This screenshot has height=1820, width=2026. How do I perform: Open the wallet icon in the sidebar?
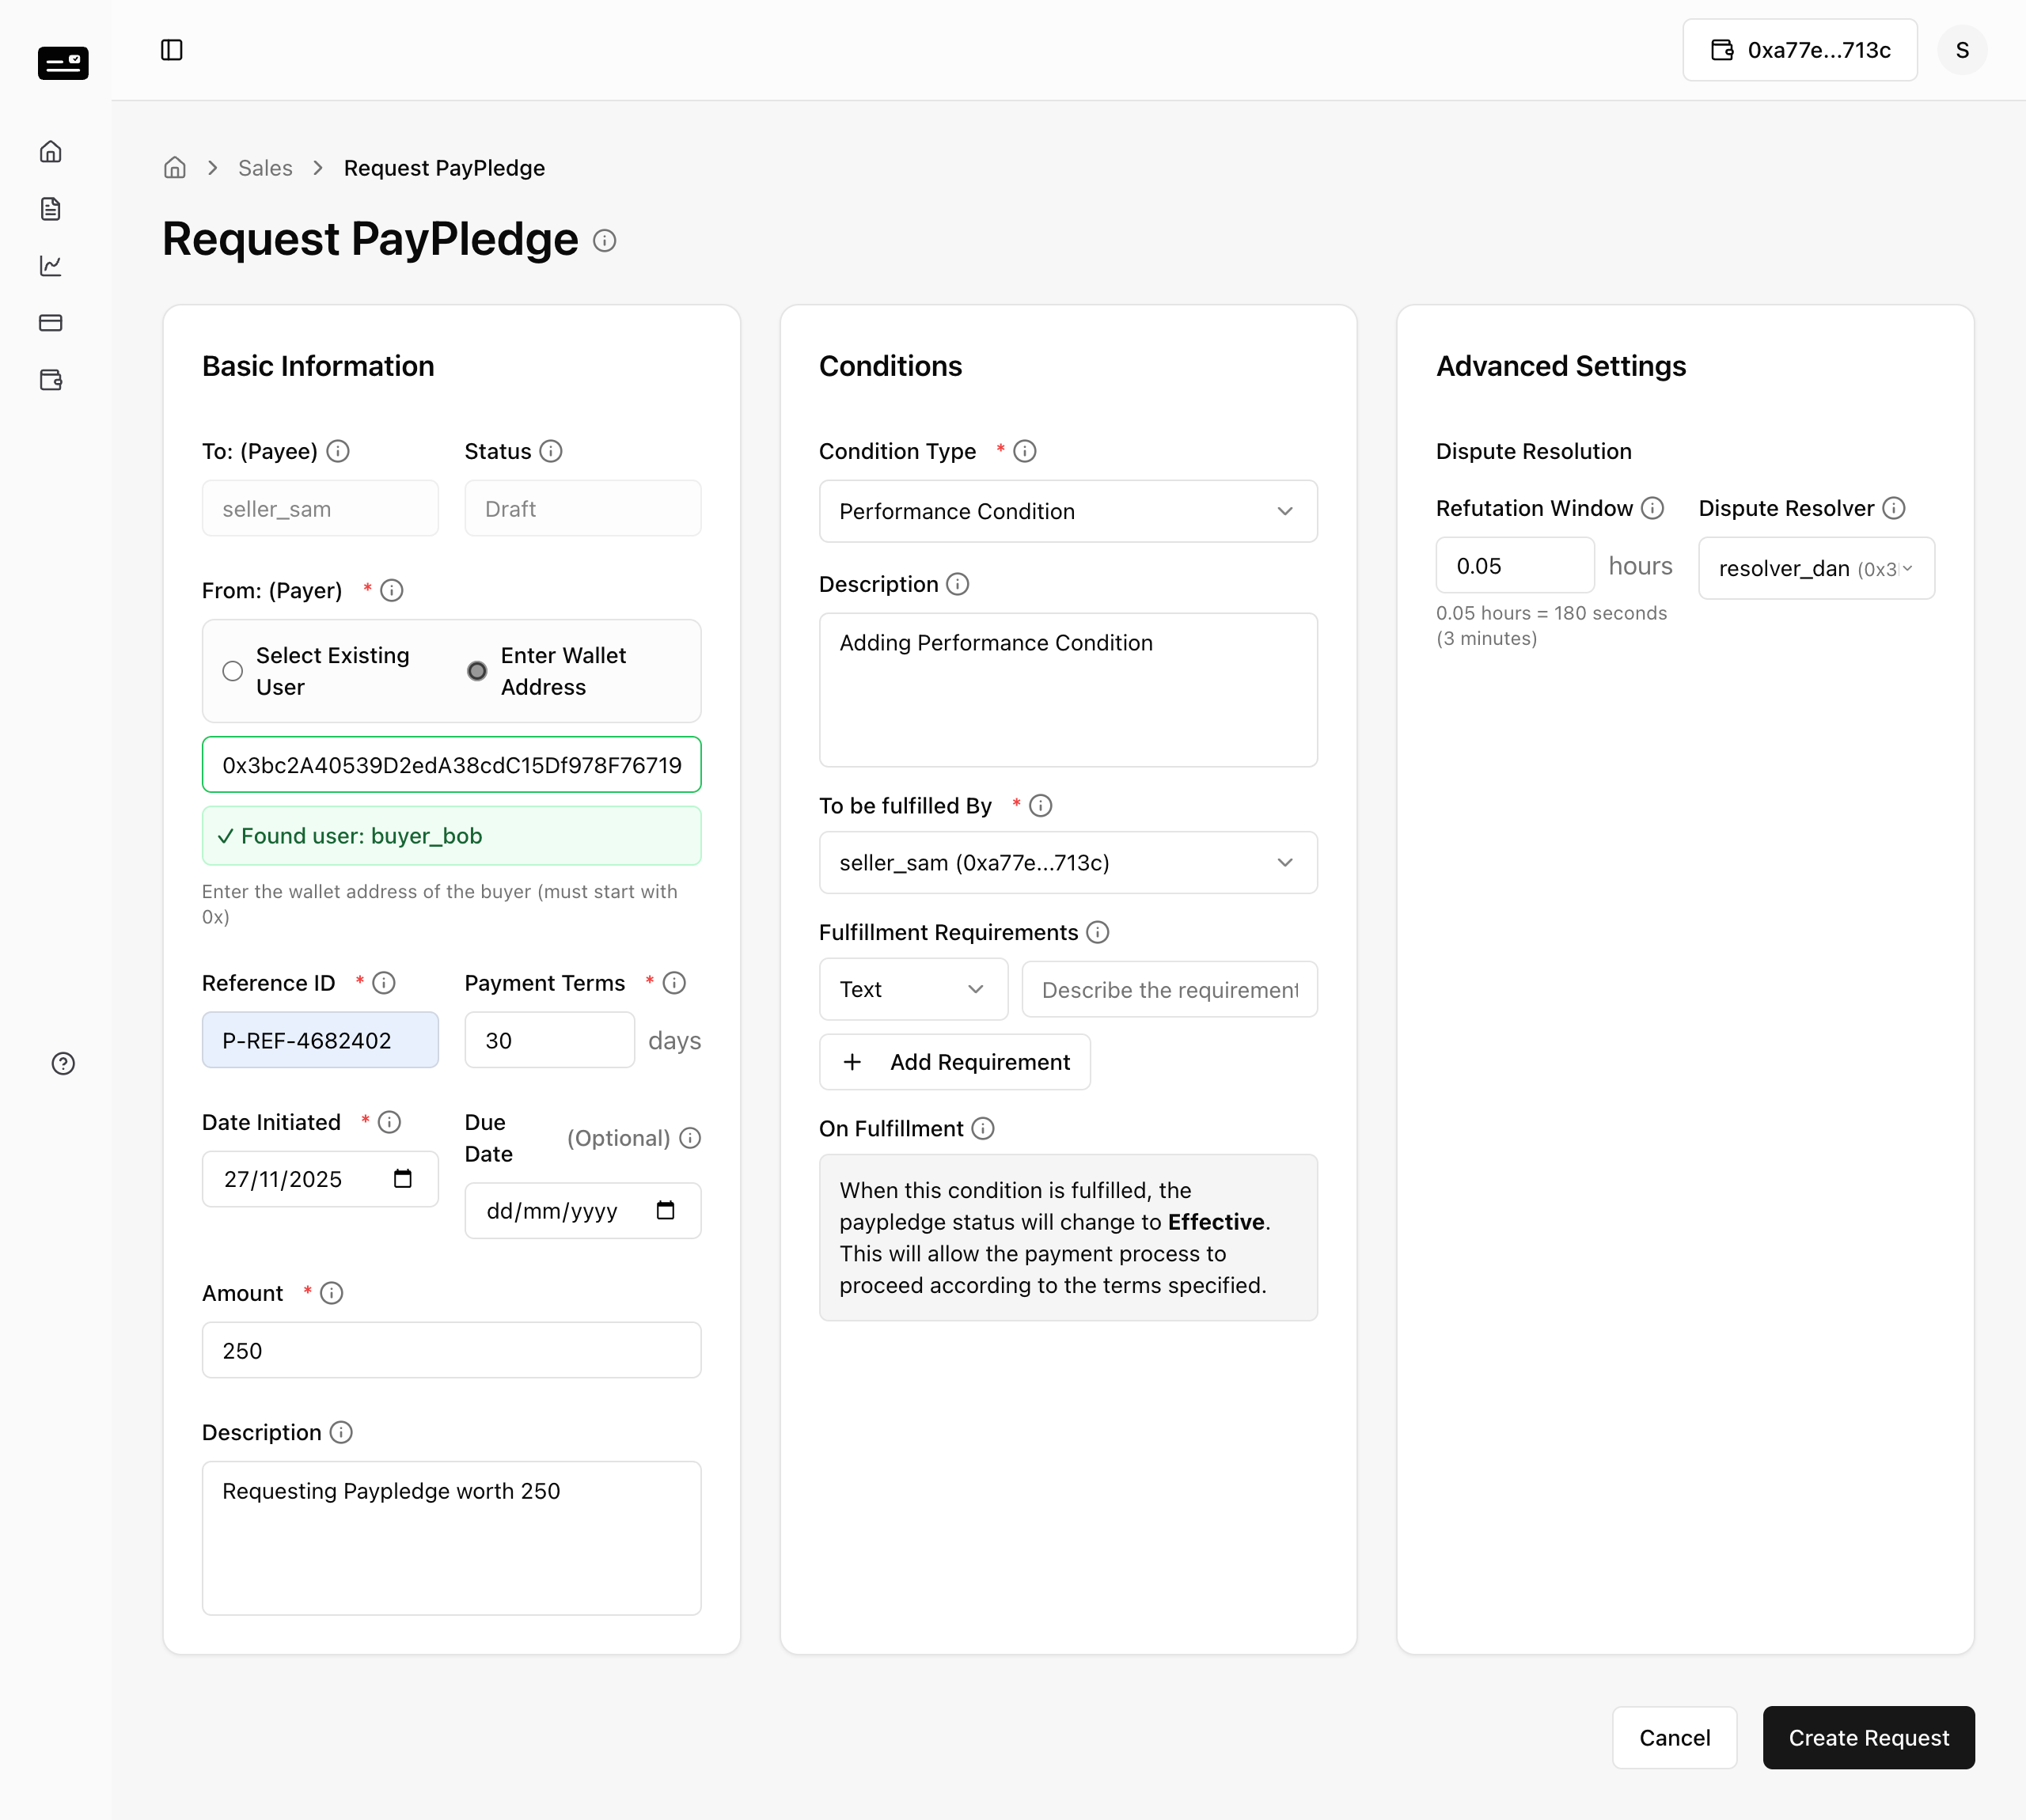click(51, 379)
